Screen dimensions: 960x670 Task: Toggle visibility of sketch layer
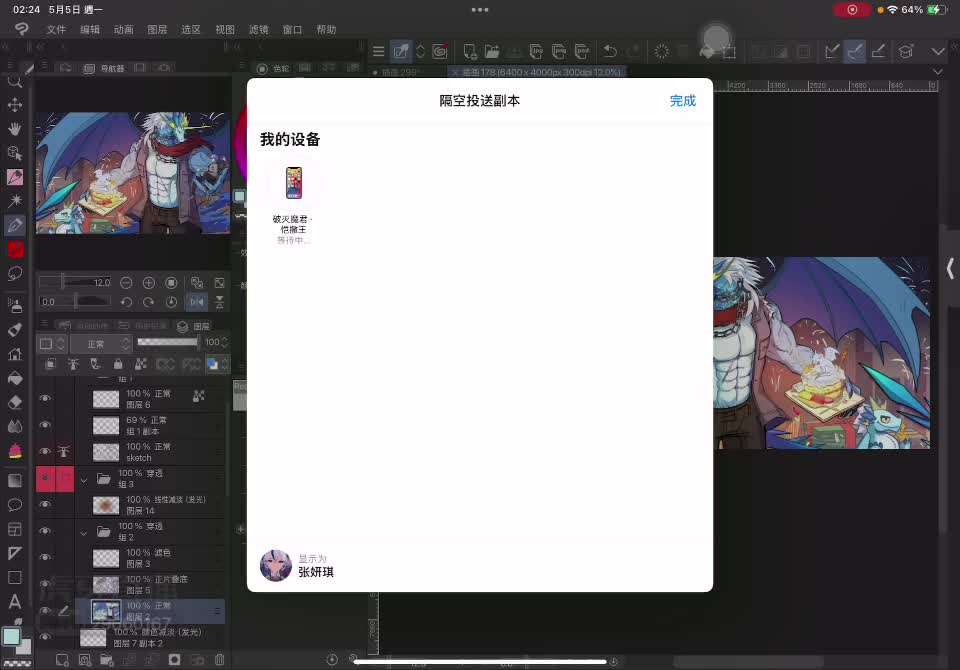[45, 451]
